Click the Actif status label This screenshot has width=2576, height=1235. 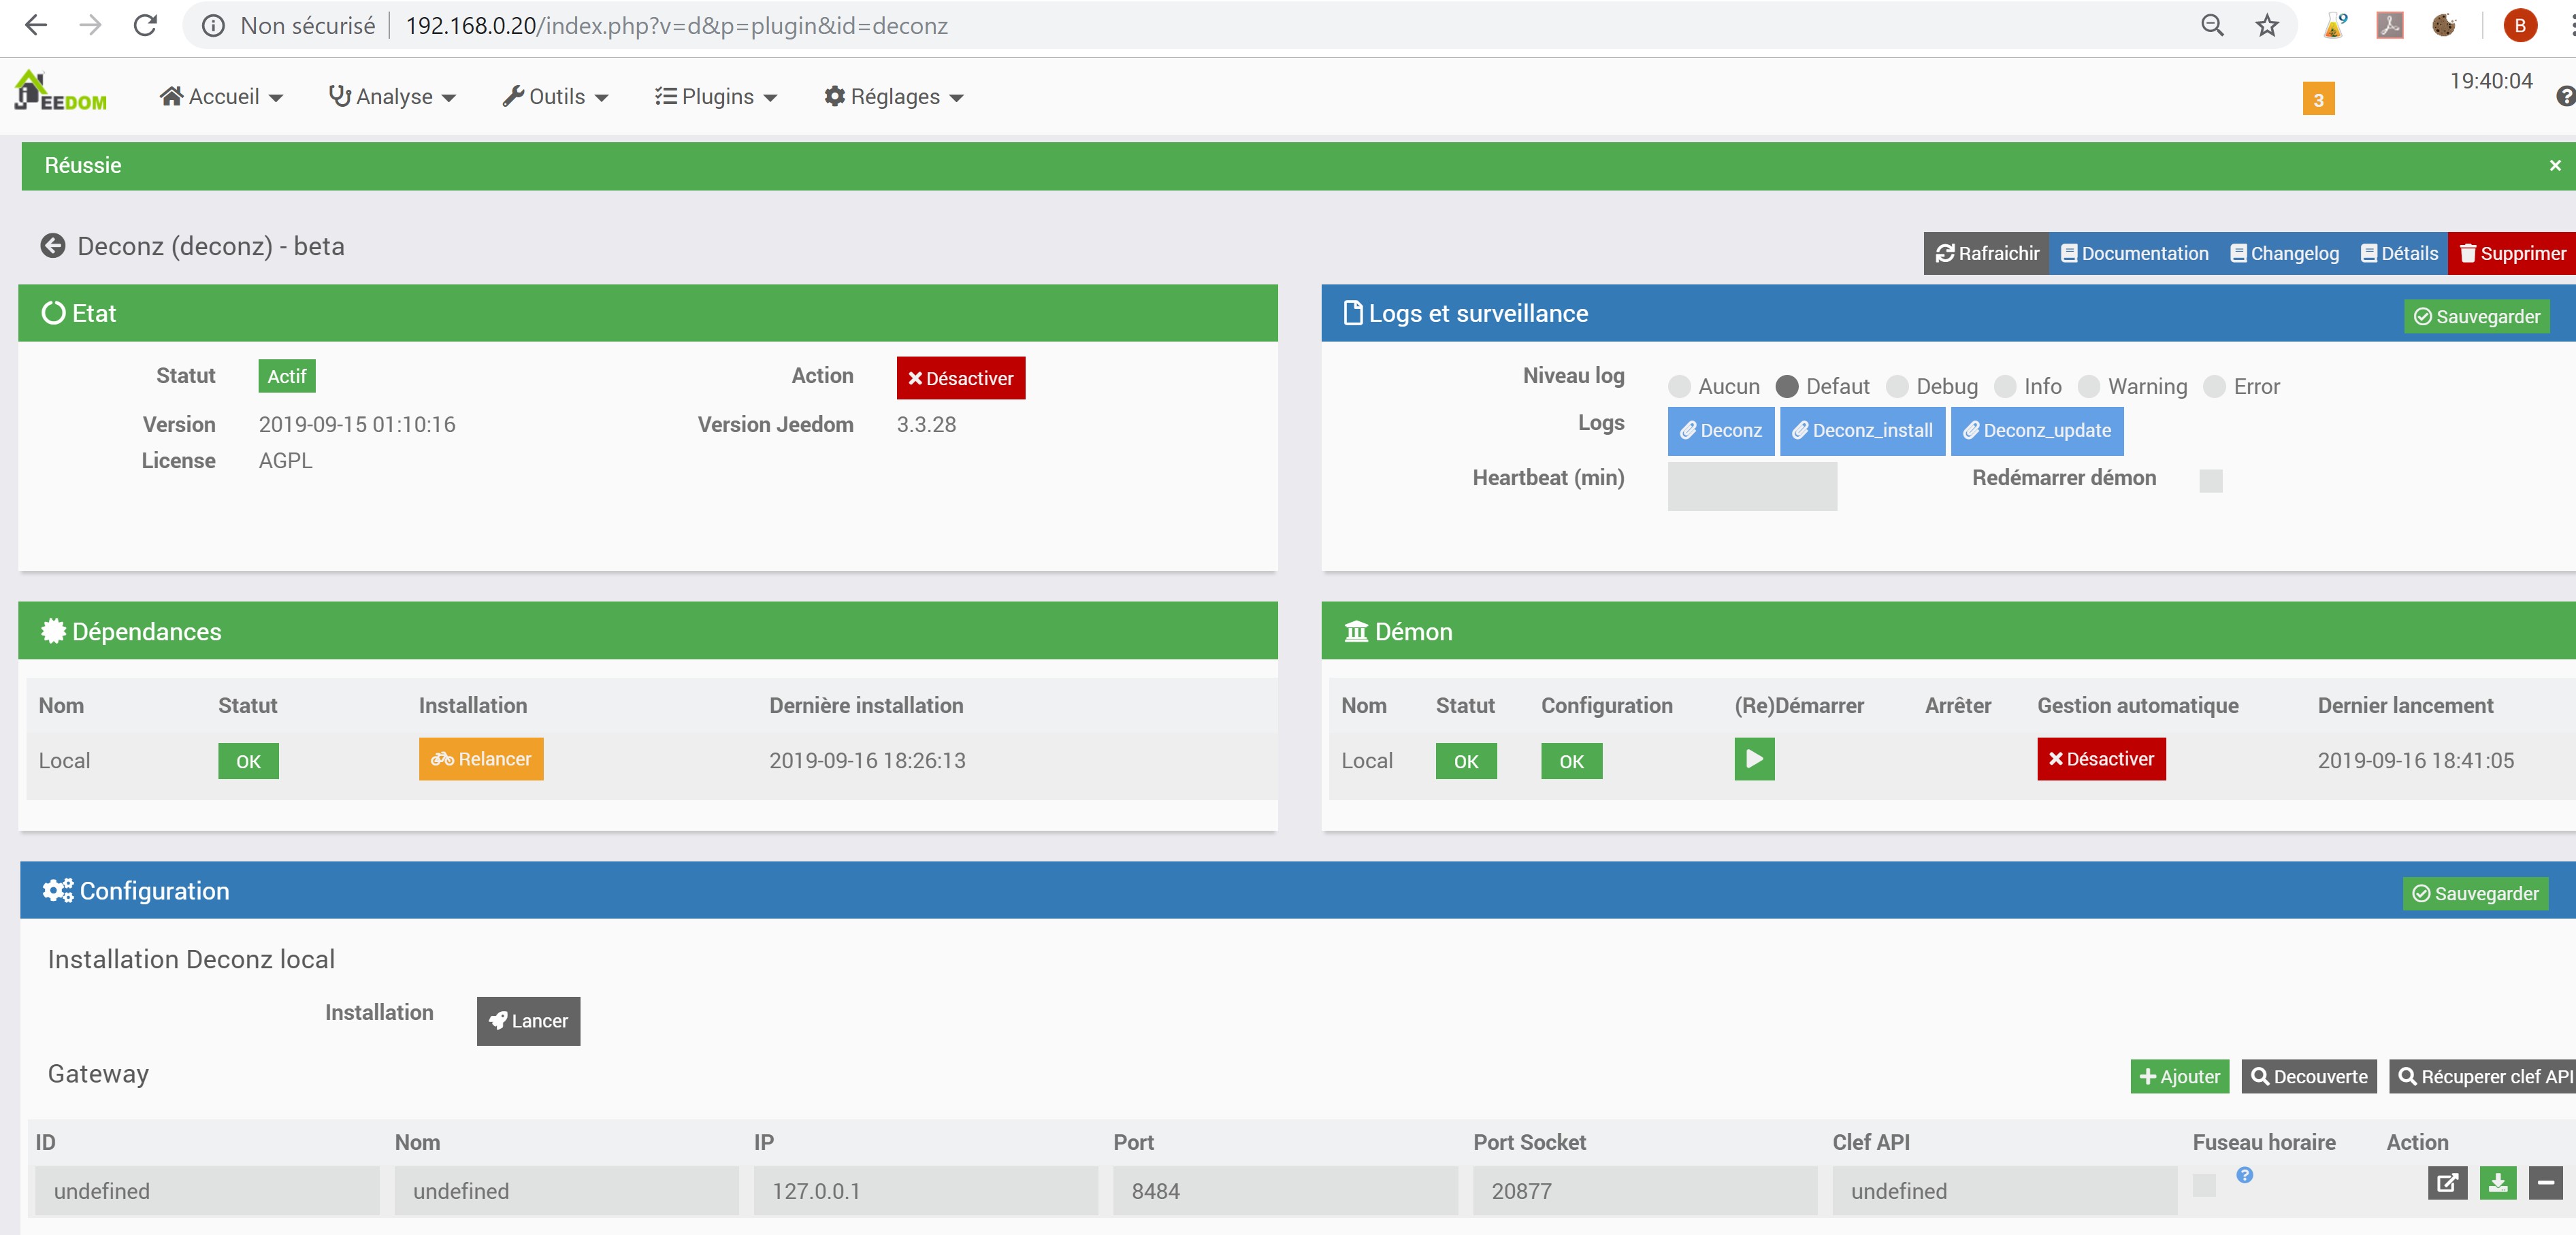click(x=286, y=376)
